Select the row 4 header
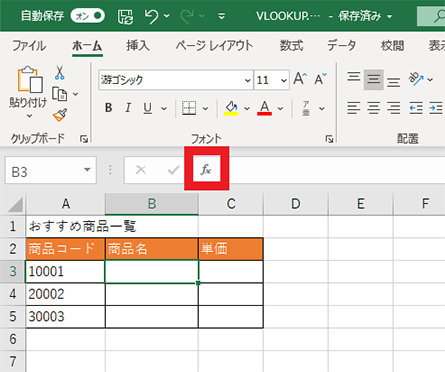445x372 pixels. pyautogui.click(x=13, y=294)
